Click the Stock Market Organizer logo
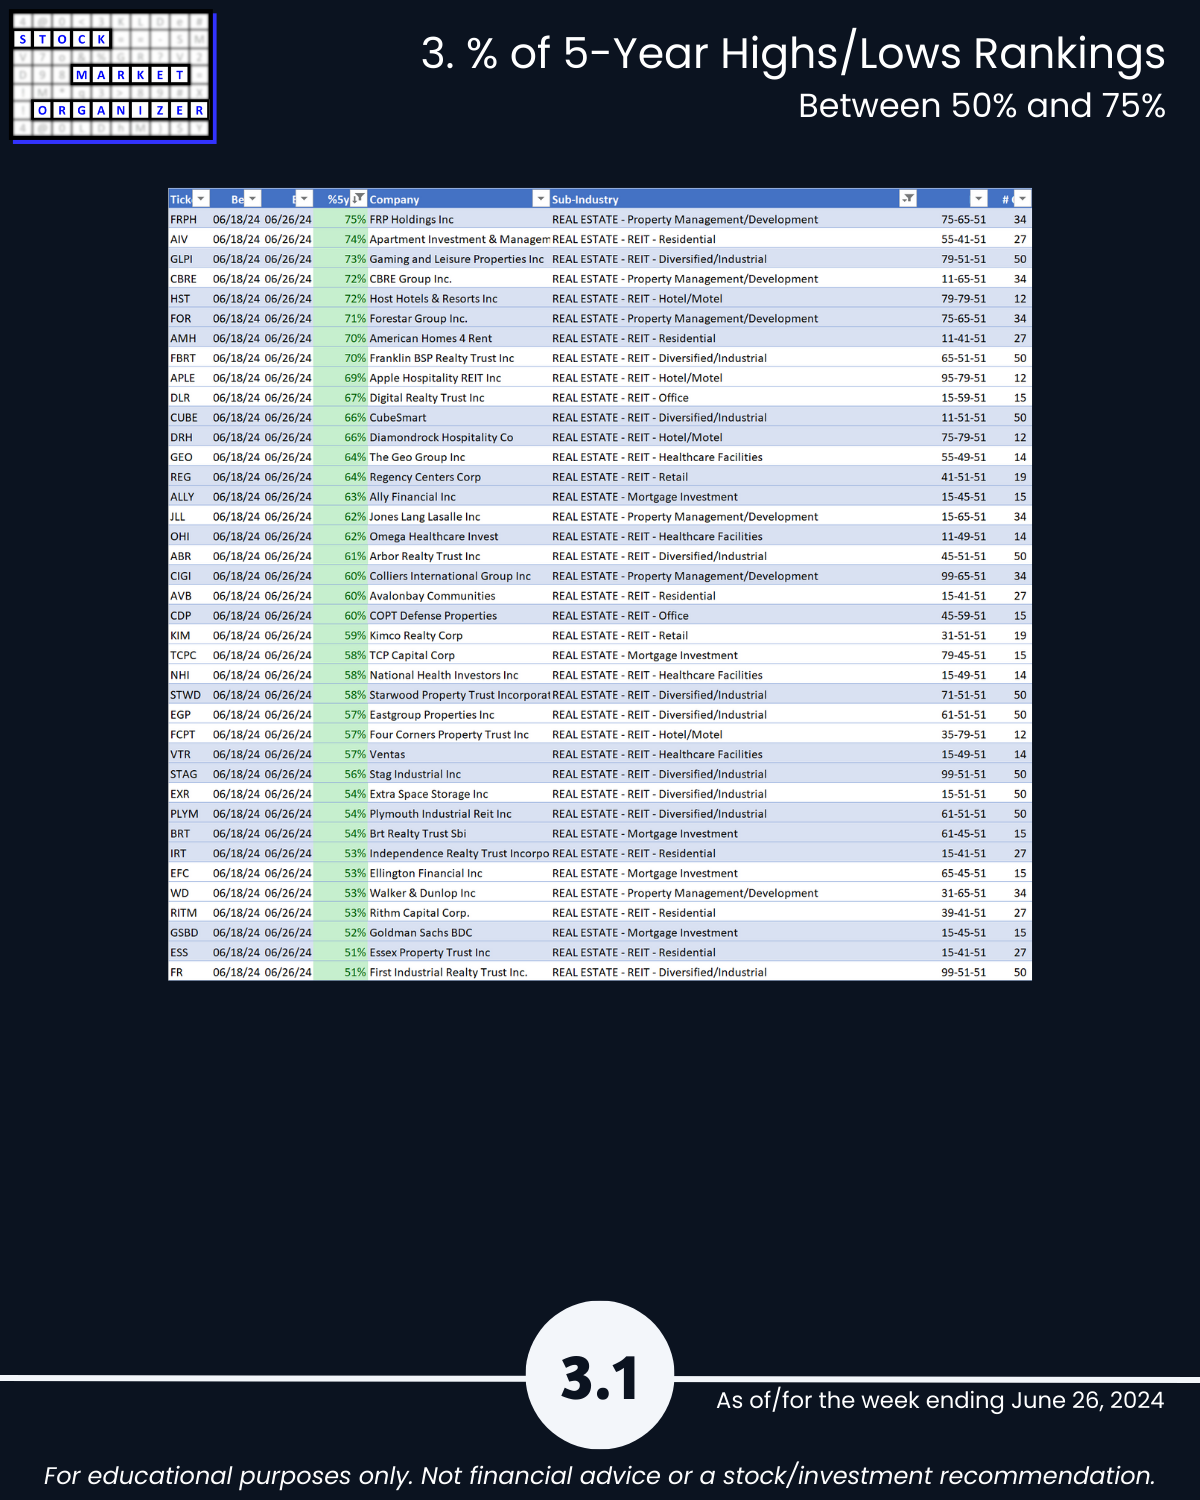 (x=113, y=77)
